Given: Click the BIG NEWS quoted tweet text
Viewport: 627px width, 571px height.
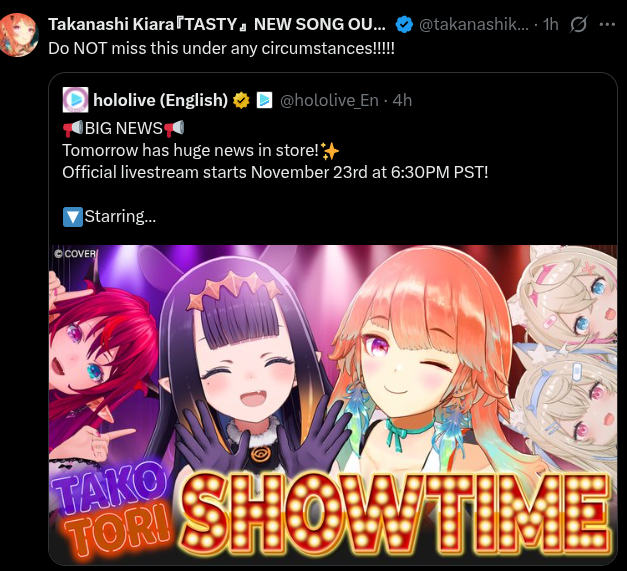Looking at the screenshot, I should 275,172.
